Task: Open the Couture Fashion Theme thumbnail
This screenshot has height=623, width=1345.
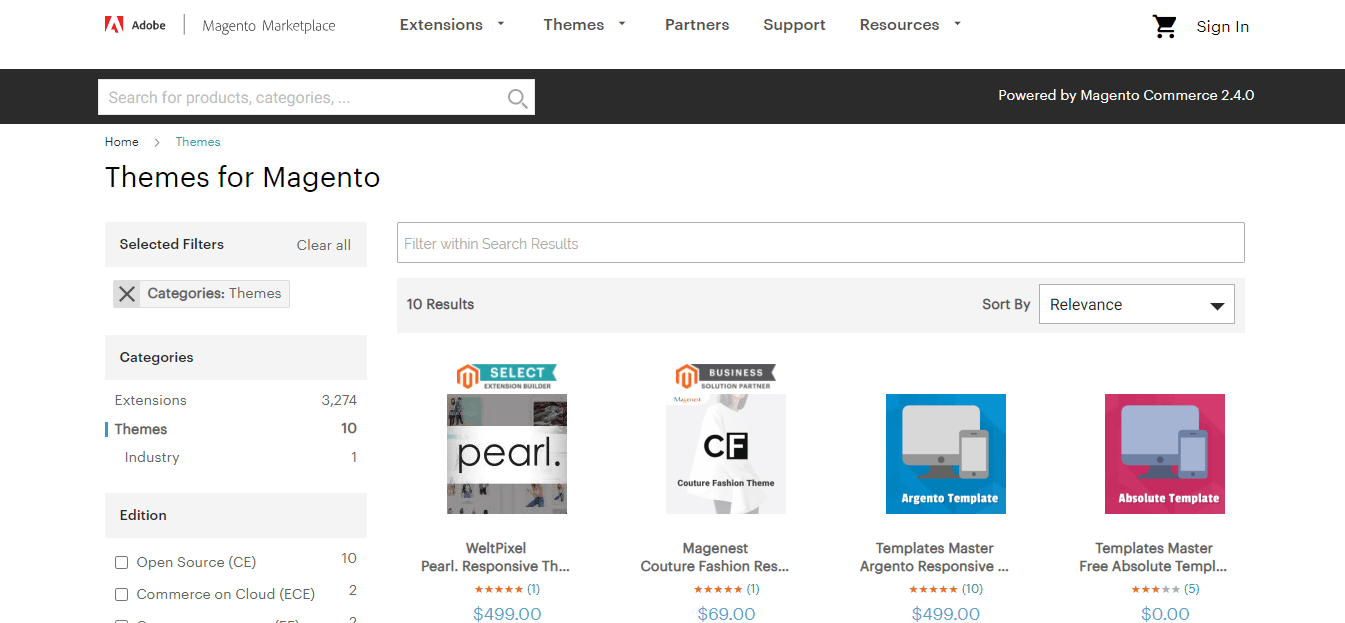Action: click(726, 454)
